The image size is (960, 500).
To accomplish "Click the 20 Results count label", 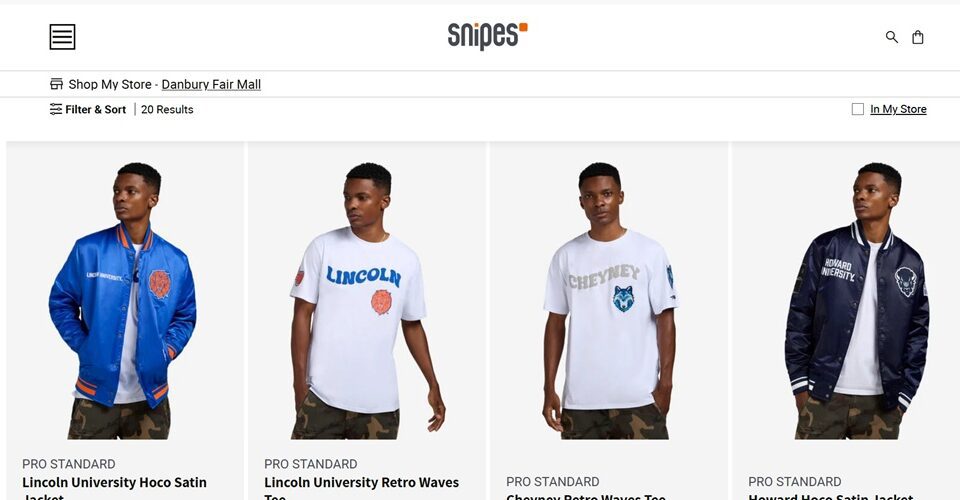I will (167, 110).
